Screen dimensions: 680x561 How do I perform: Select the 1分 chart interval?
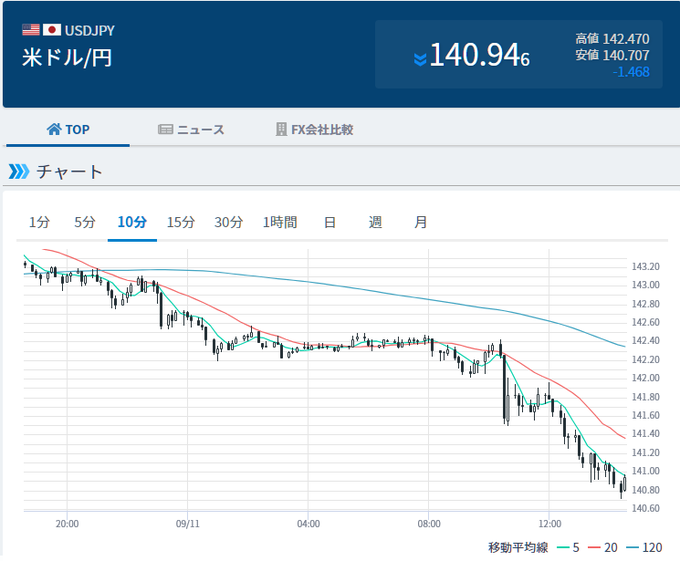click(39, 222)
